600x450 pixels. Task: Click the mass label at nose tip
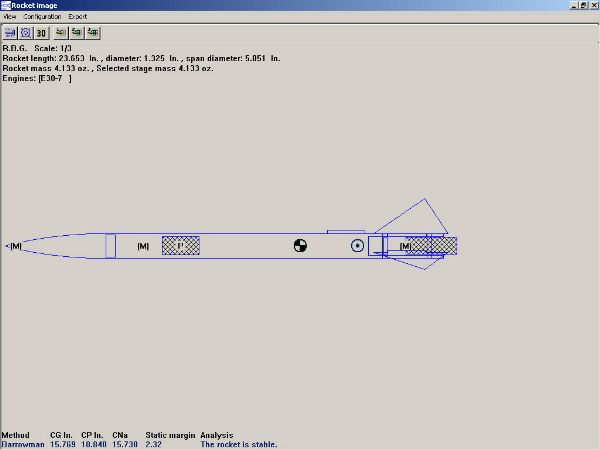point(15,246)
